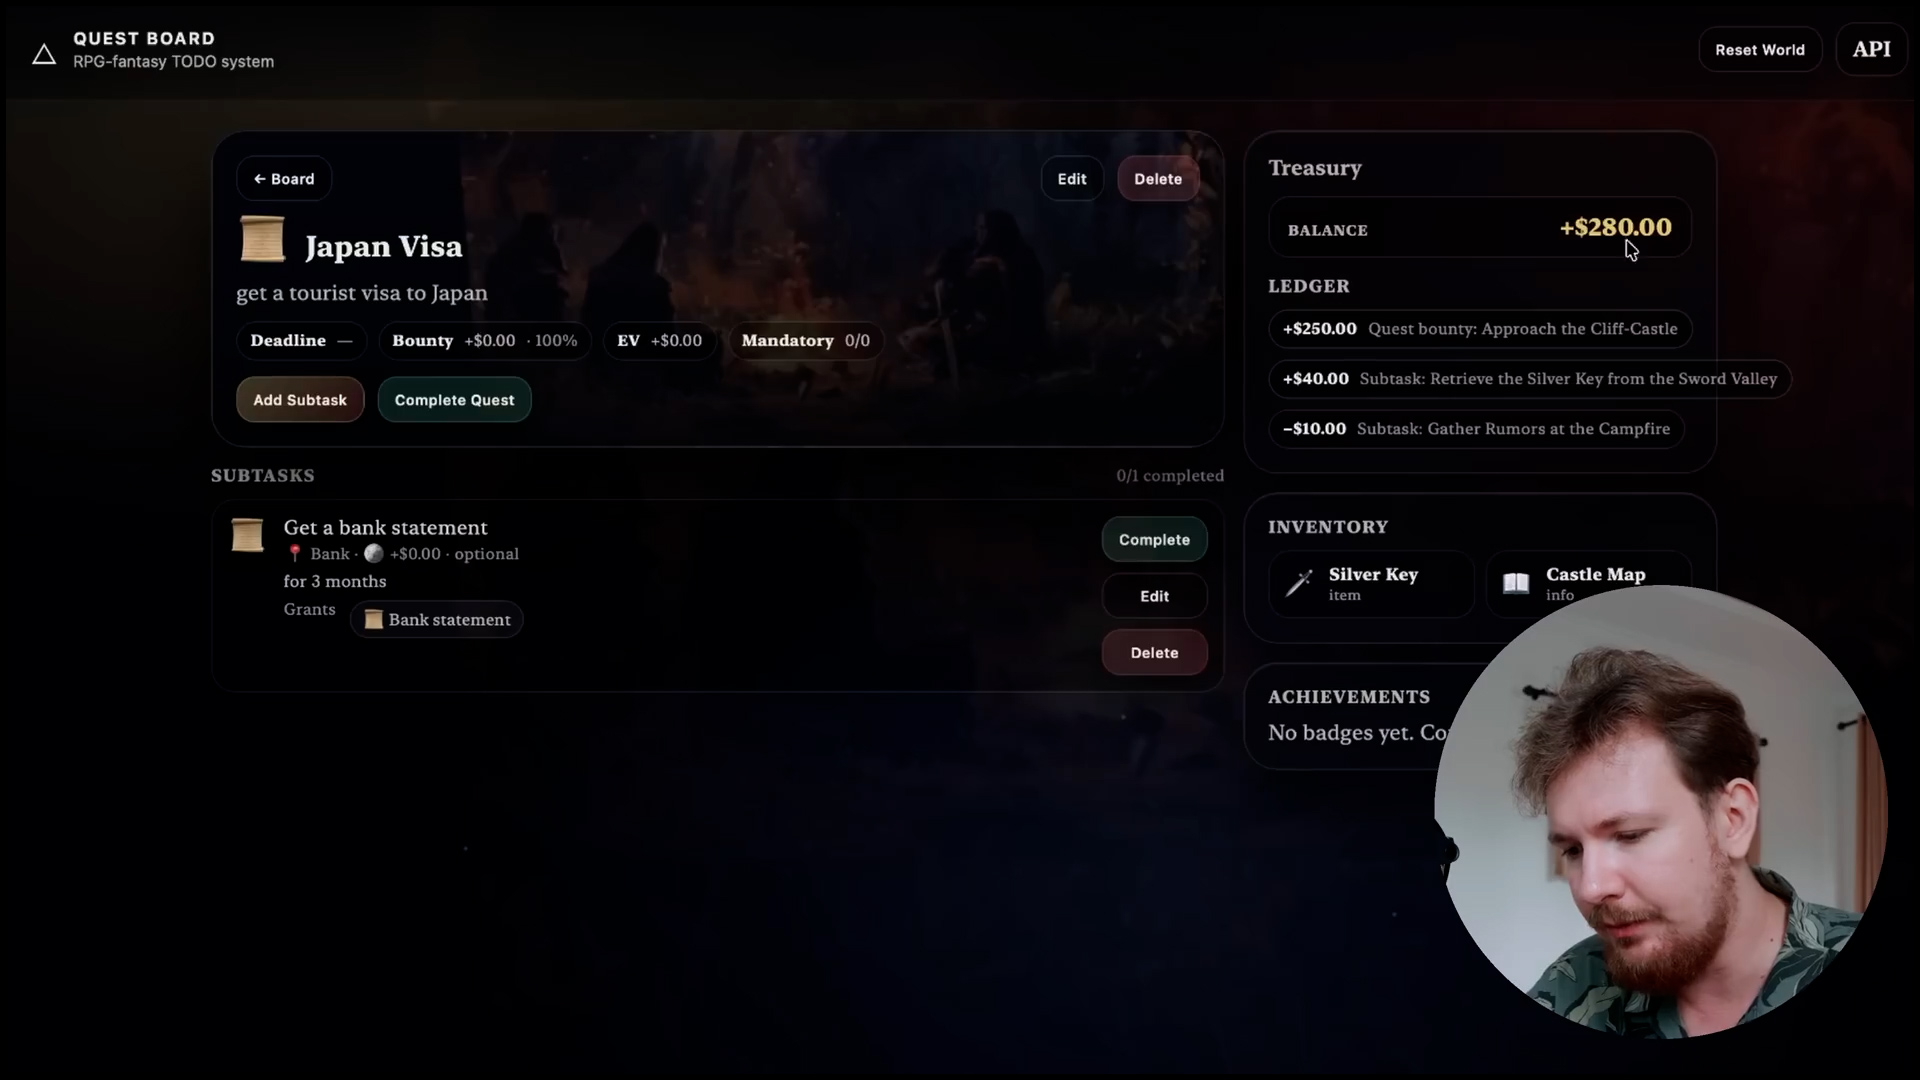This screenshot has height=1080, width=1920.
Task: Click the Silver Key sword icon
Action: pyautogui.click(x=1299, y=583)
